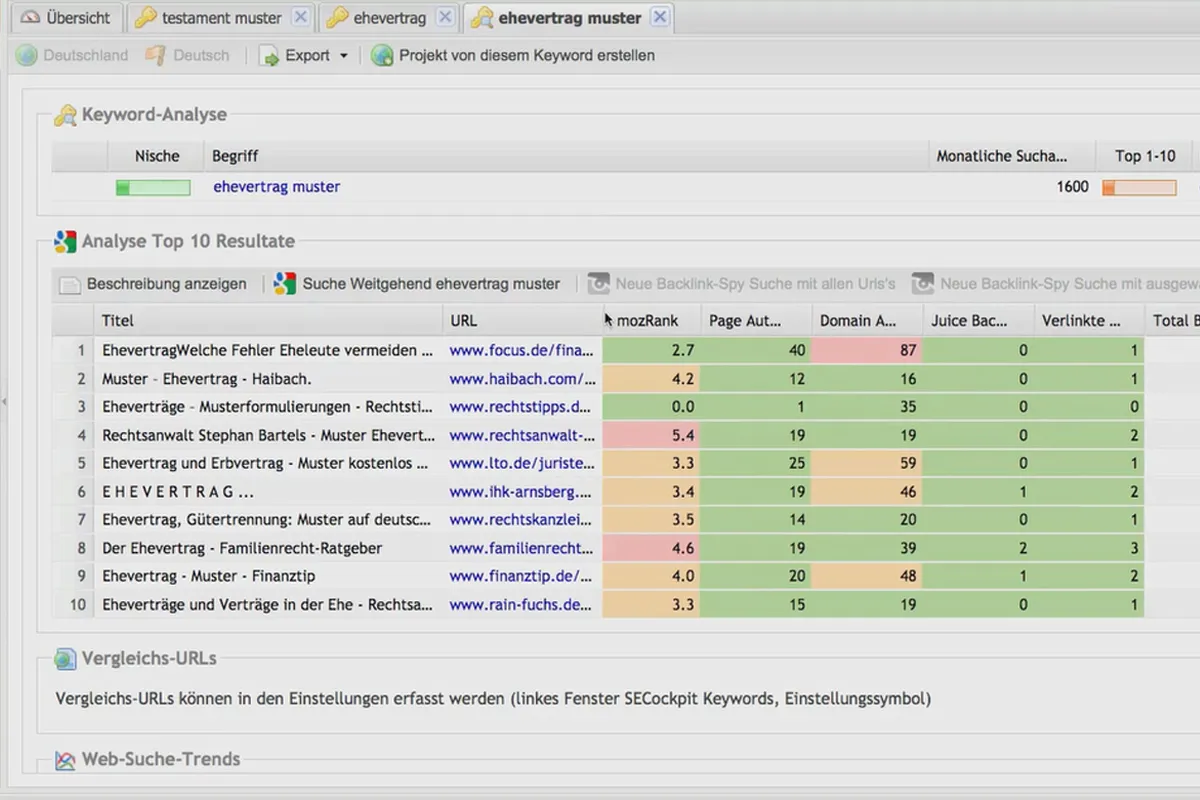Viewport: 1200px width, 800px height.
Task: Click the globe icon next to Projekt erstellen
Action: coord(381,56)
